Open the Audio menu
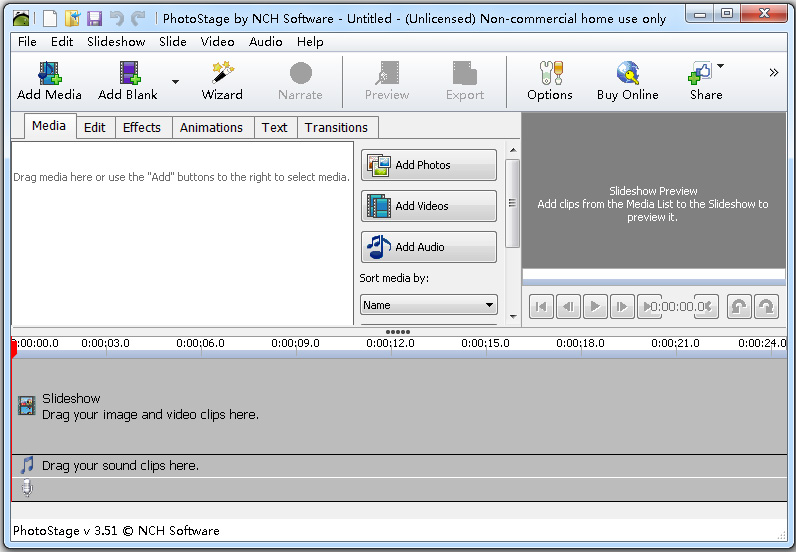 click(x=266, y=42)
